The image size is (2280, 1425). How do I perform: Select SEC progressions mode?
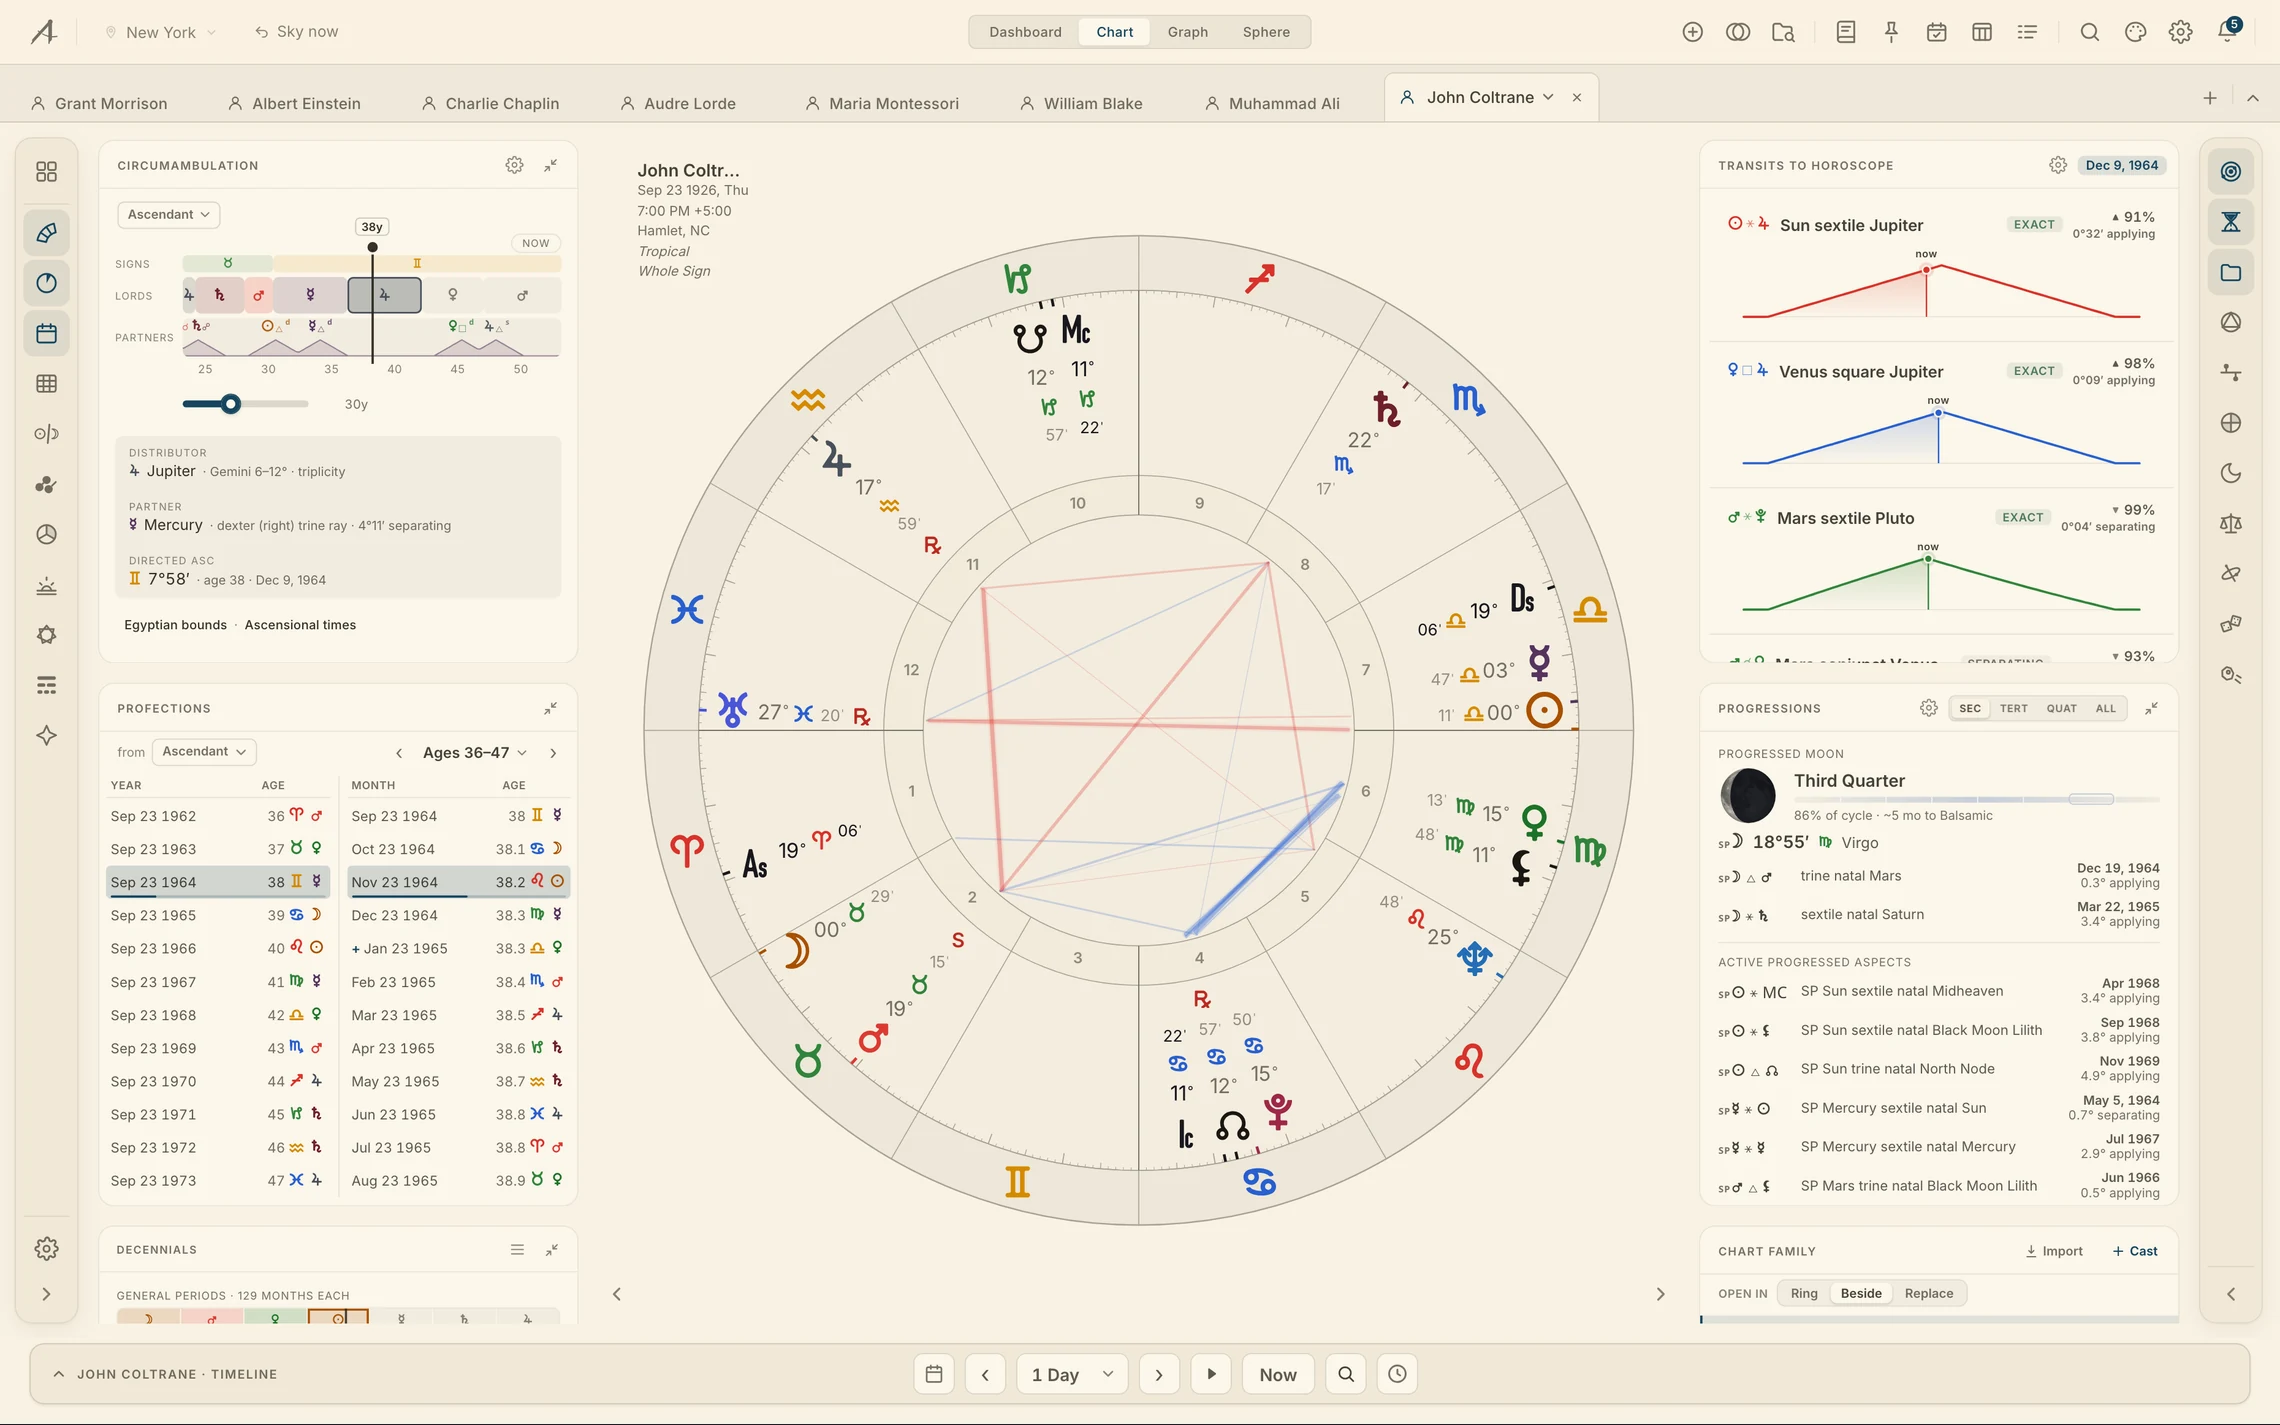1969,708
